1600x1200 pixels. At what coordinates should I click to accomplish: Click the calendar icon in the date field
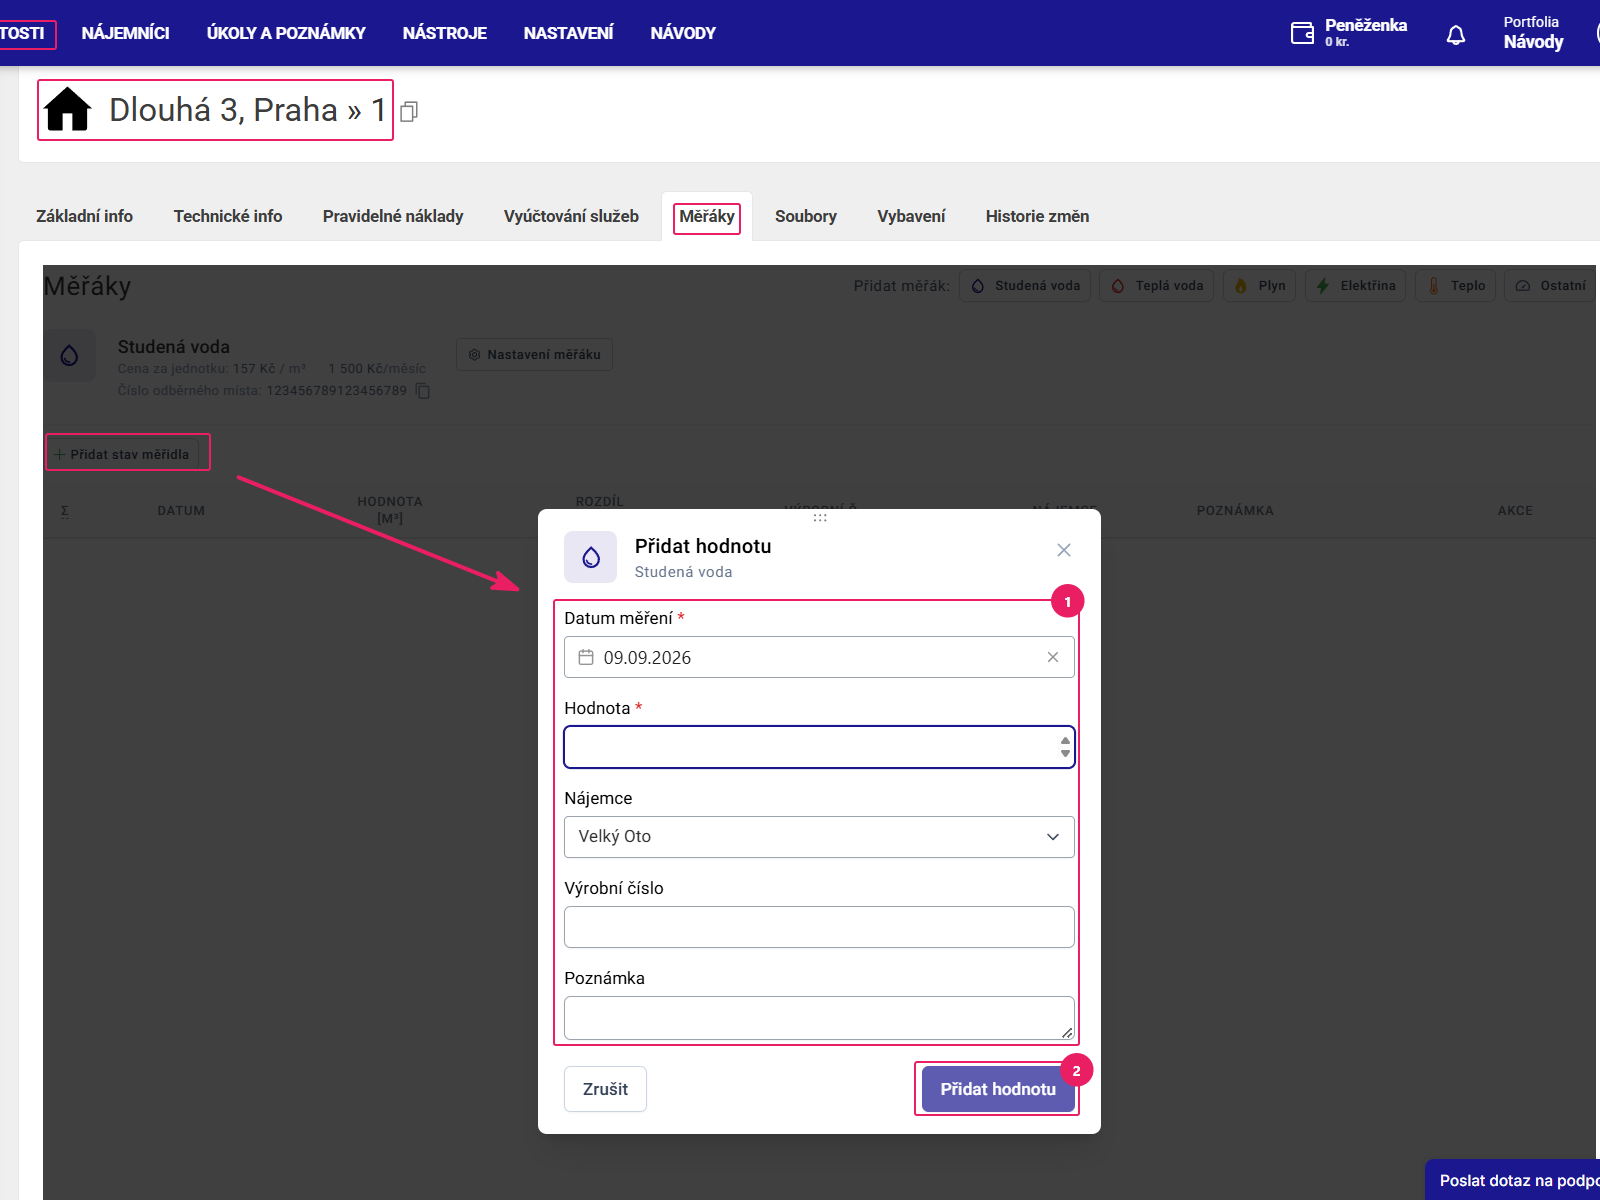[x=586, y=657]
